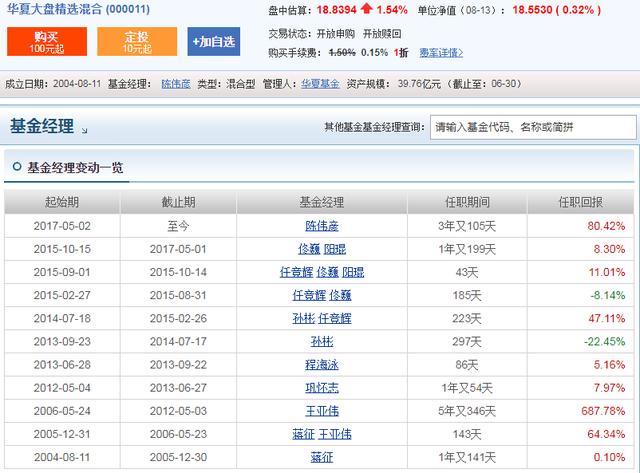This screenshot has height=473, width=640.
Task: Click the end date 2012-05-03
Action: click(178, 411)
